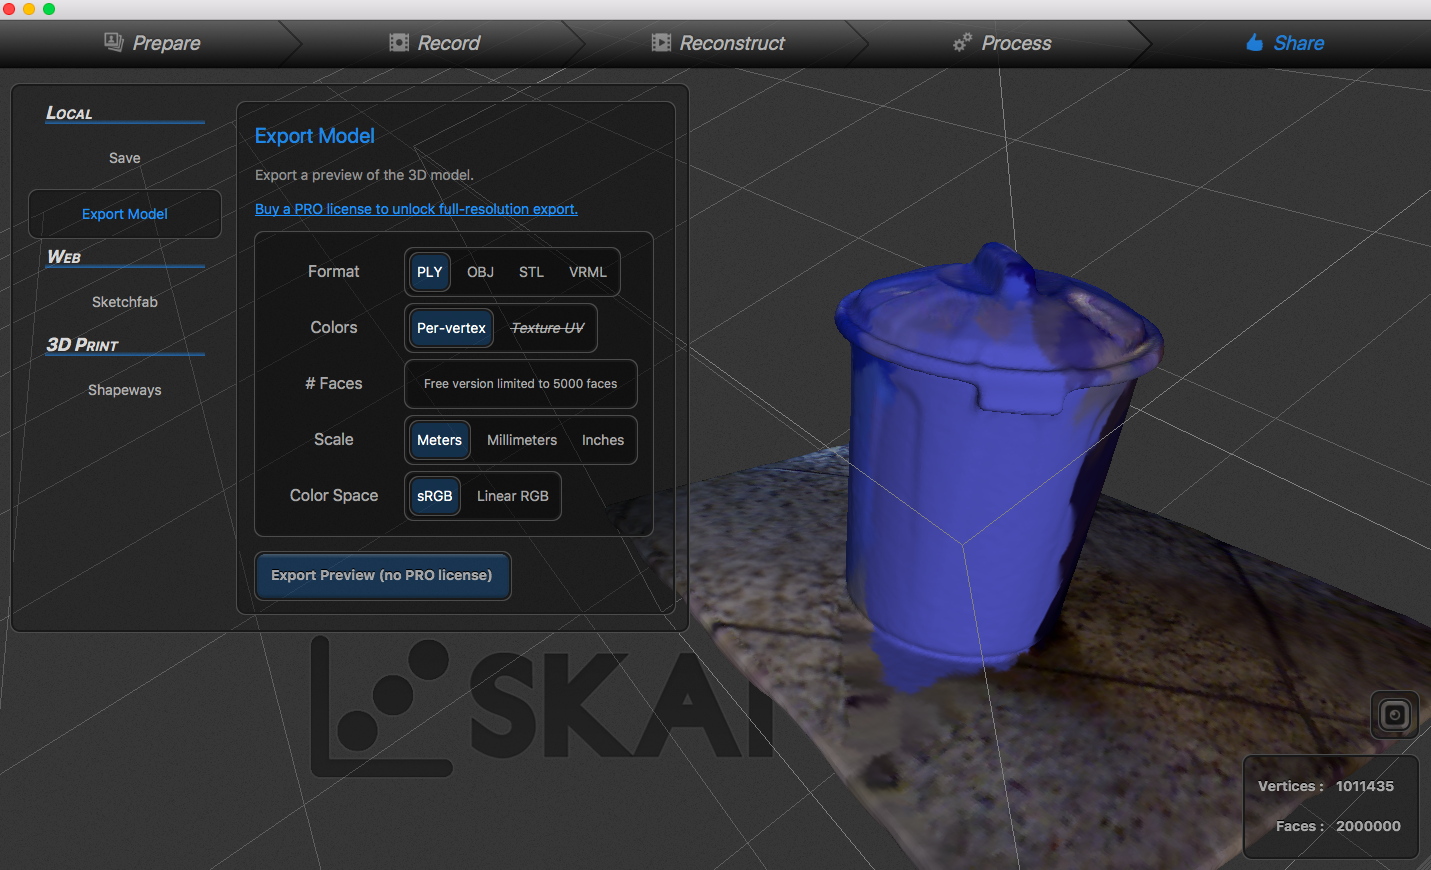Click the free version 5000 faces field
Viewport: 1431px width, 870px height.
pyautogui.click(x=521, y=384)
